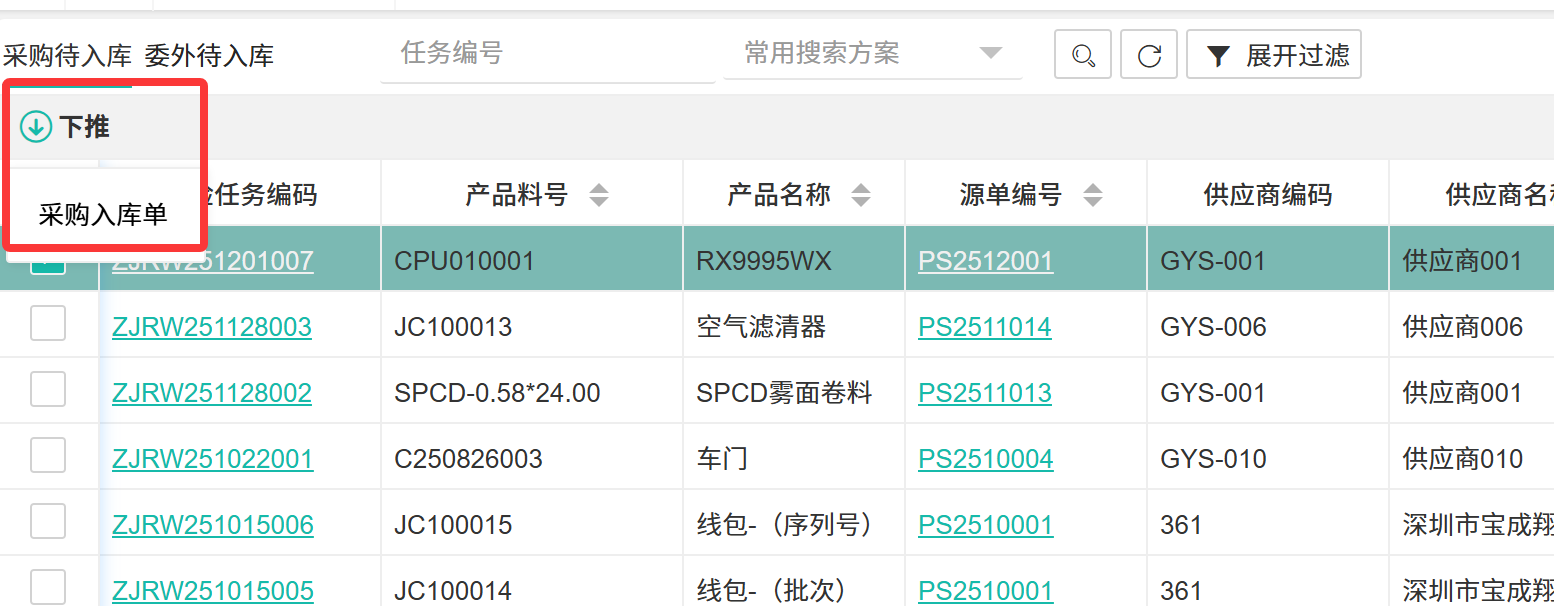Sort by 产品名称 column sort arrows
The width and height of the screenshot is (1554, 606).
(x=860, y=195)
